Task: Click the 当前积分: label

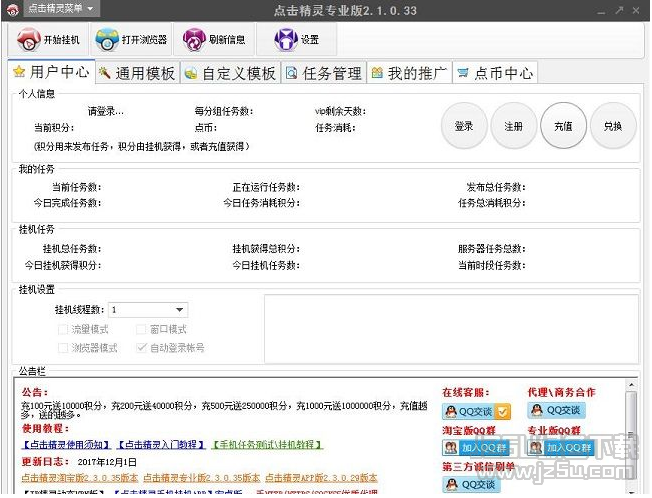Action: click(x=54, y=128)
